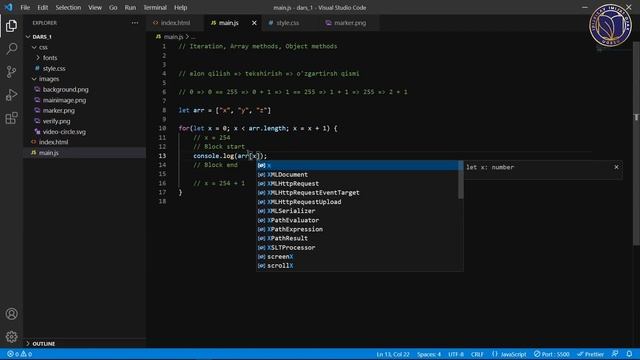This screenshot has height=360, width=640.
Task: Click Spaces: 4 indentation setting
Action: coord(429,354)
